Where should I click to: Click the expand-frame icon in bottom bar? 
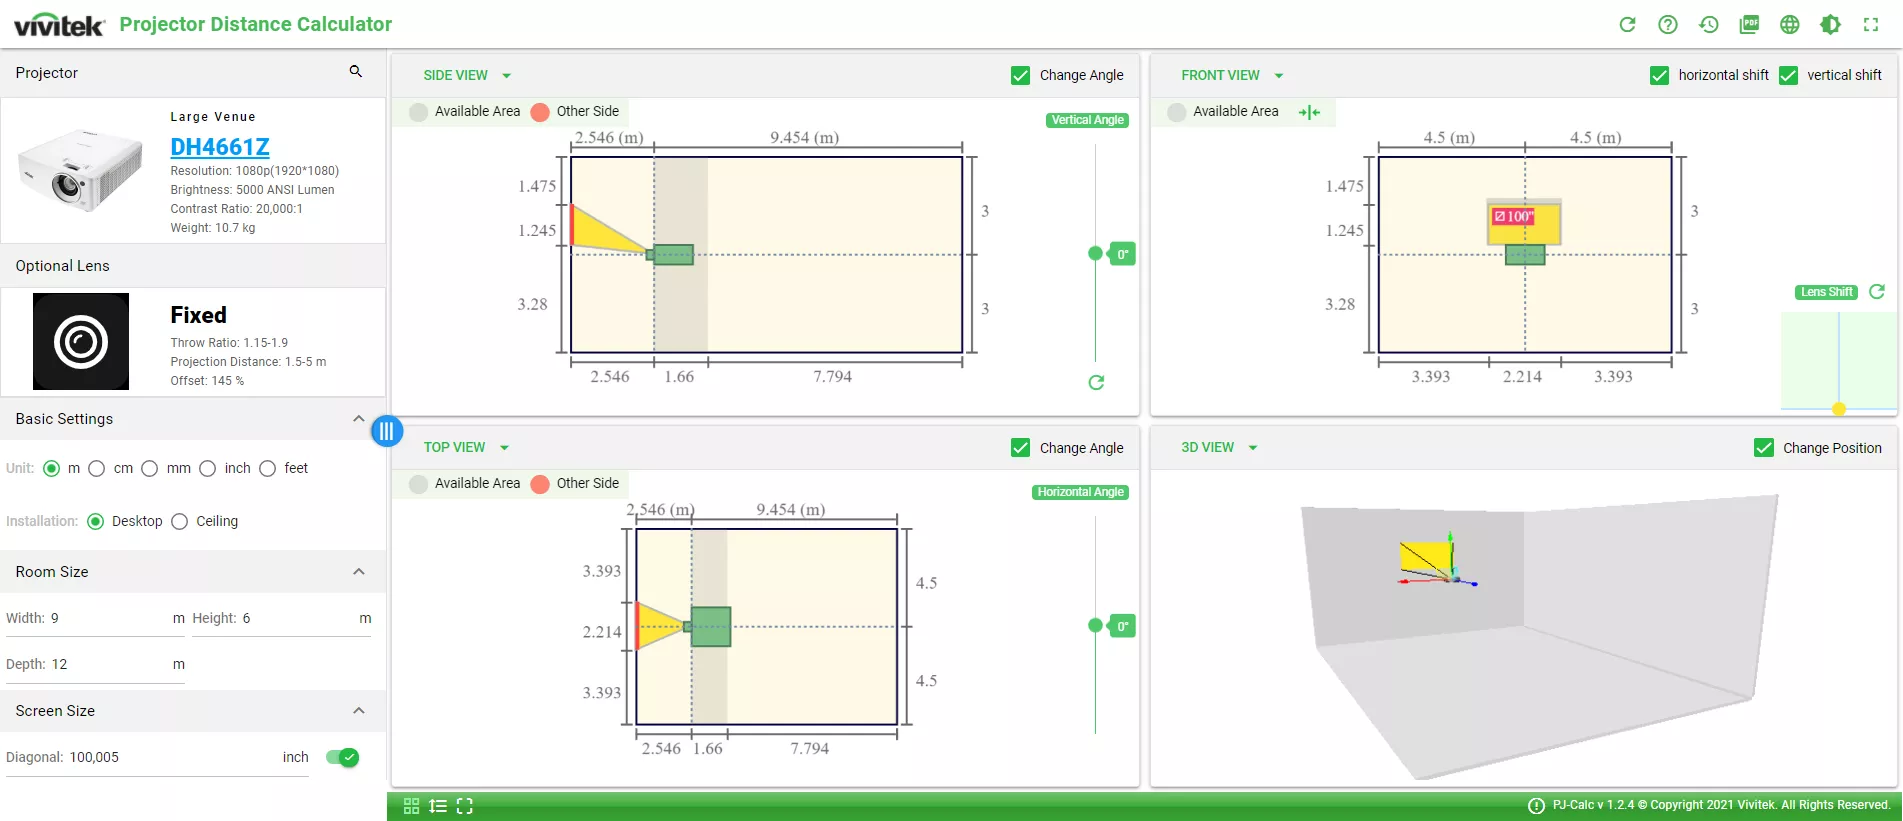point(464,806)
